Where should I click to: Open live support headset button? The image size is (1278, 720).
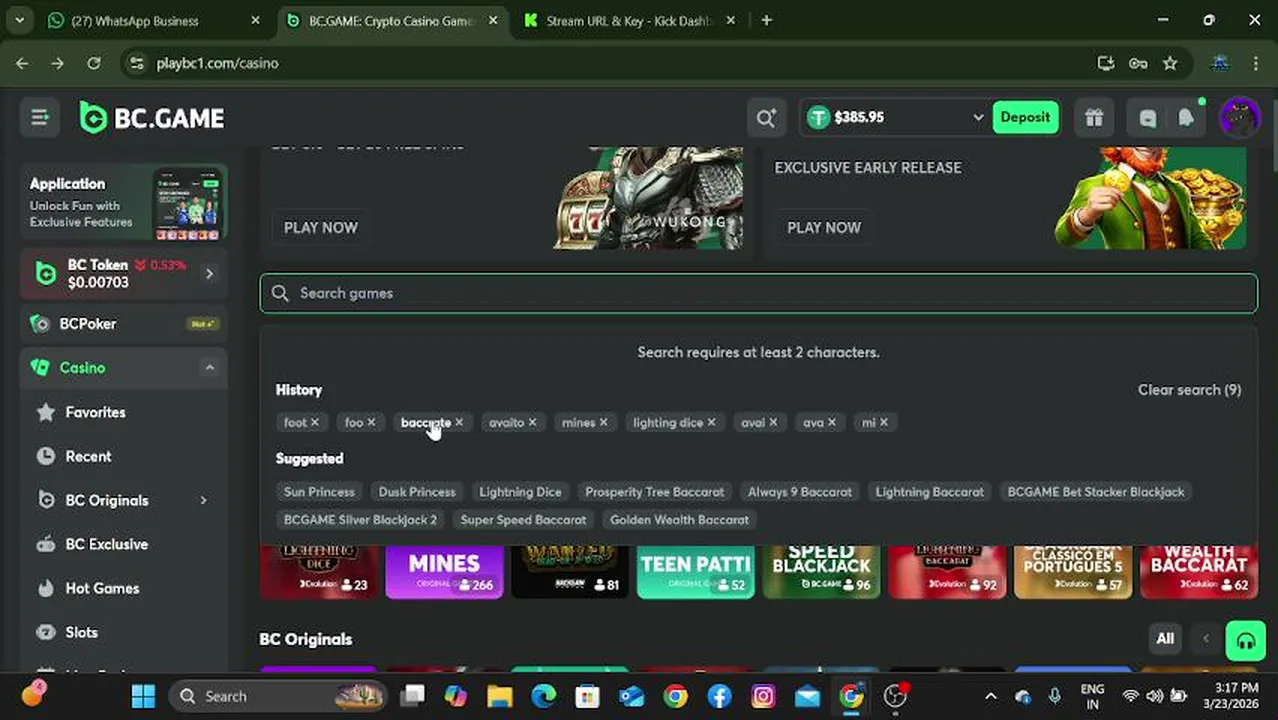(x=1246, y=642)
